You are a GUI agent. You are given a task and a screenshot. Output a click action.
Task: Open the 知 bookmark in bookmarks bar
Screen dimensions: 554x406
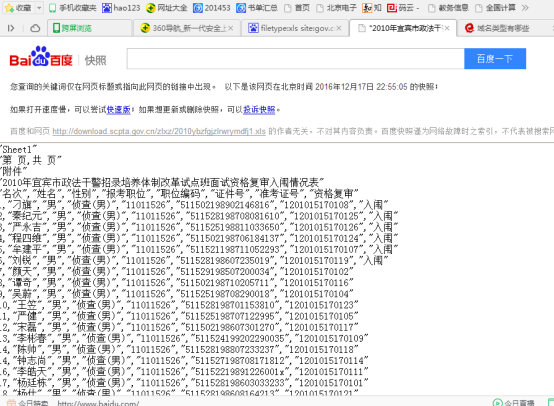[x=372, y=8]
